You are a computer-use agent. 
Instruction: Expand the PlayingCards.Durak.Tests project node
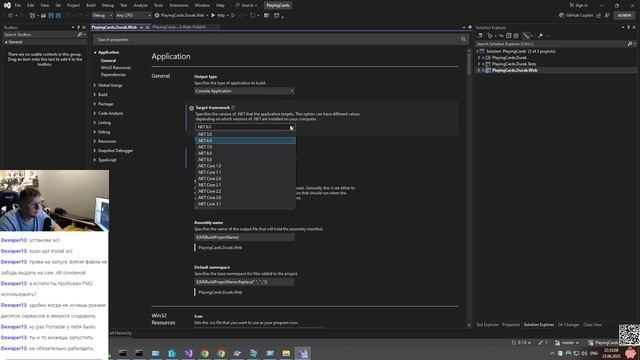click(x=479, y=64)
